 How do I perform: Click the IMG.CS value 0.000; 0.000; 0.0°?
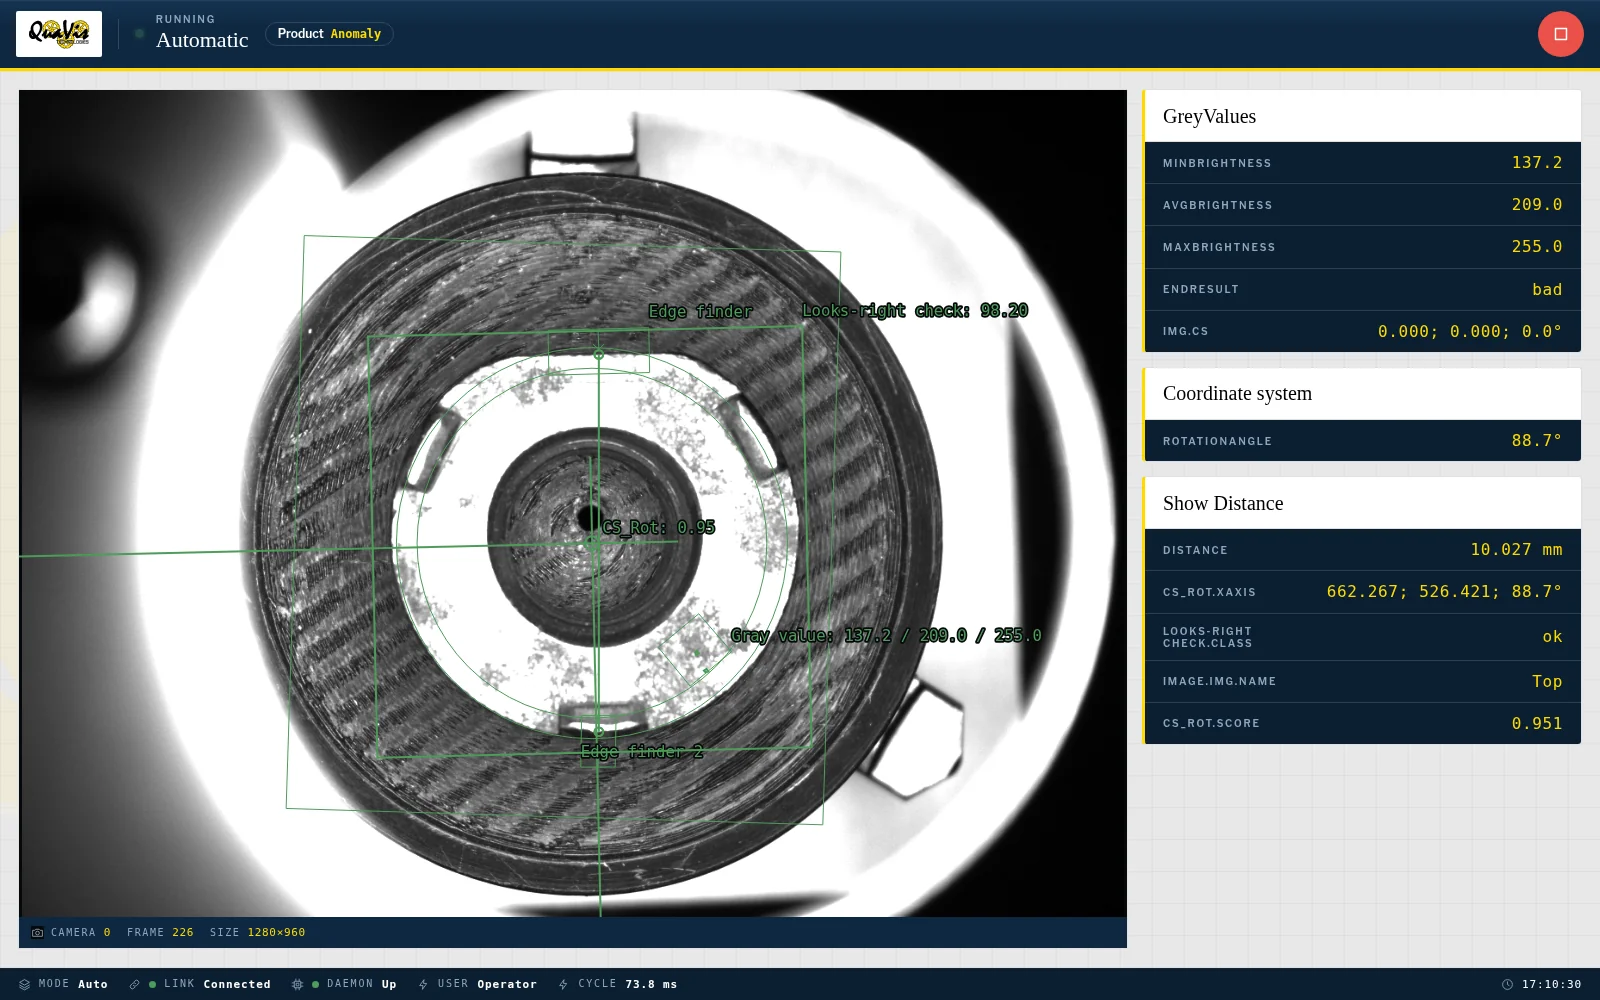tap(1470, 332)
